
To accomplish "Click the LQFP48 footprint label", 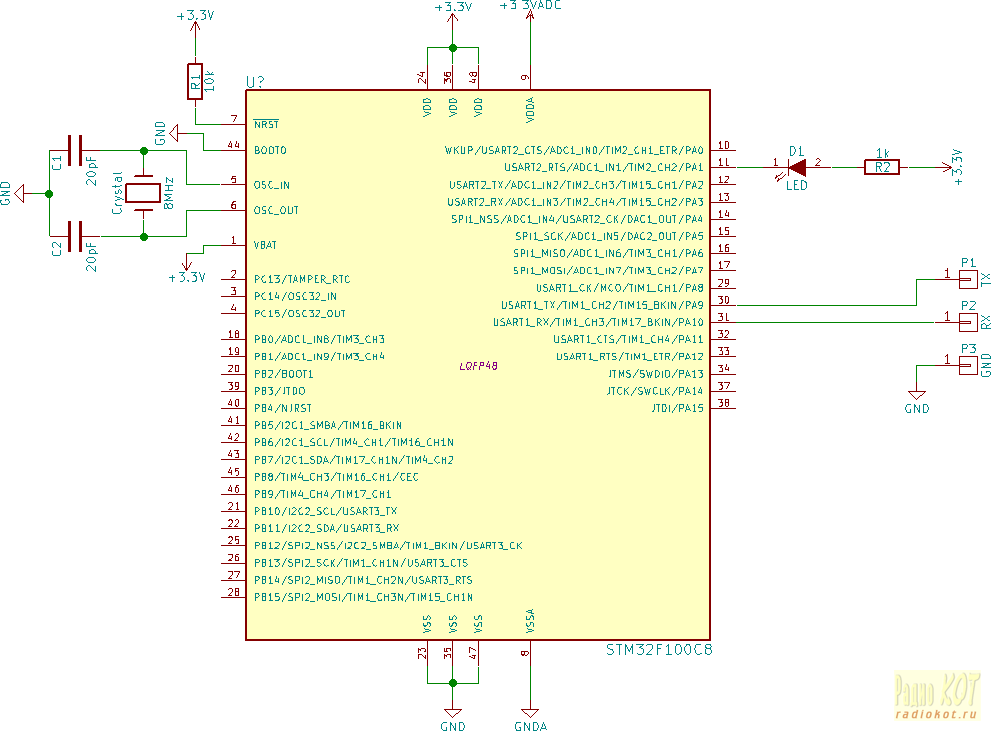I will (478, 367).
